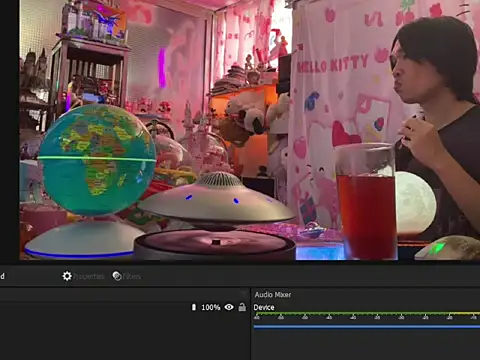Toggle source visibility eye icon
This screenshot has width=480, height=360.
pyautogui.click(x=229, y=307)
